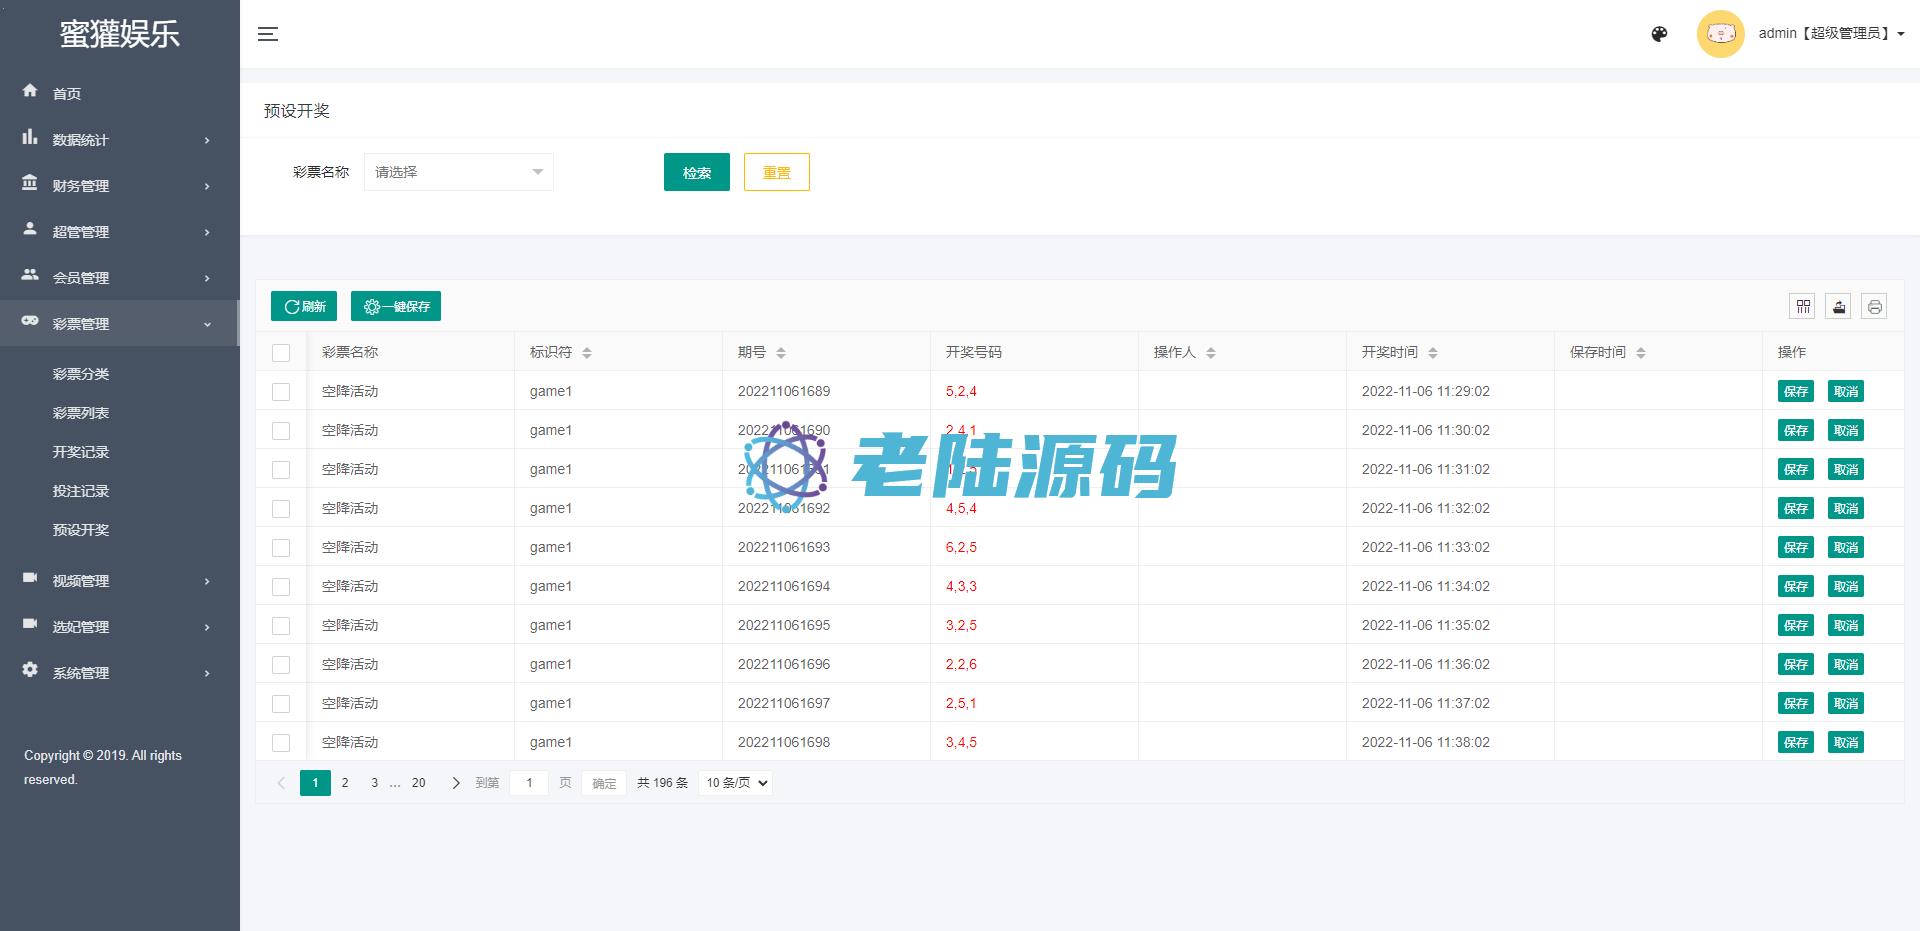This screenshot has height=931, width=1920.
Task: Toggle the select-all checkbox in table header
Action: pos(281,353)
